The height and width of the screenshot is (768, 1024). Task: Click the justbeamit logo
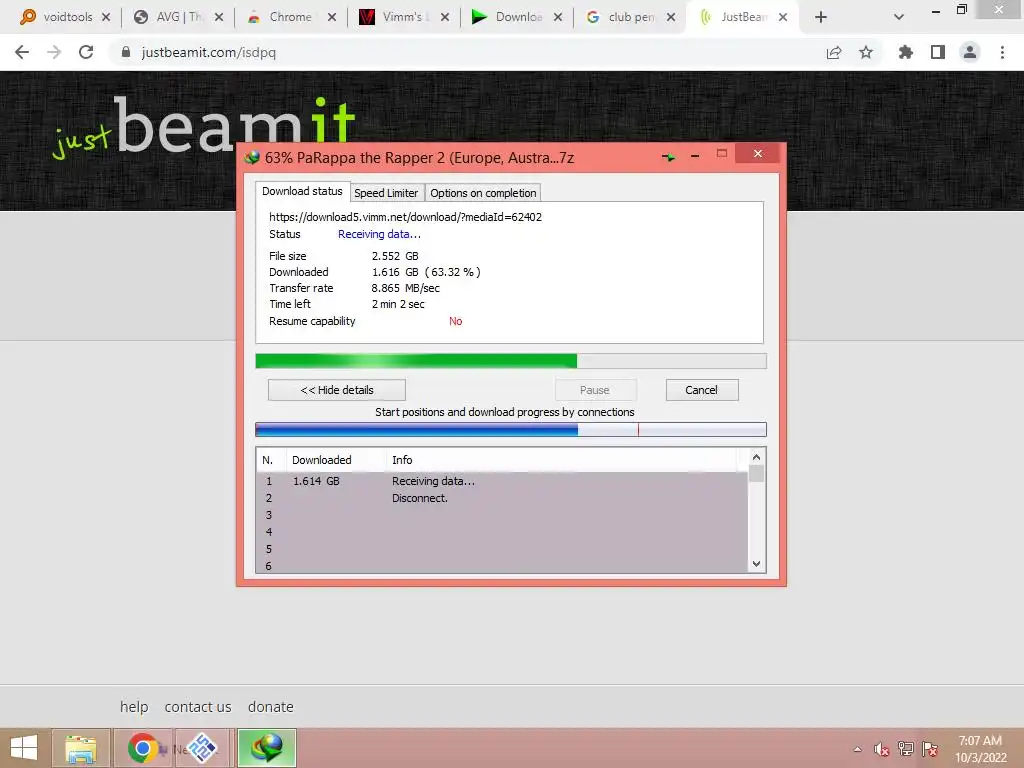click(204, 127)
